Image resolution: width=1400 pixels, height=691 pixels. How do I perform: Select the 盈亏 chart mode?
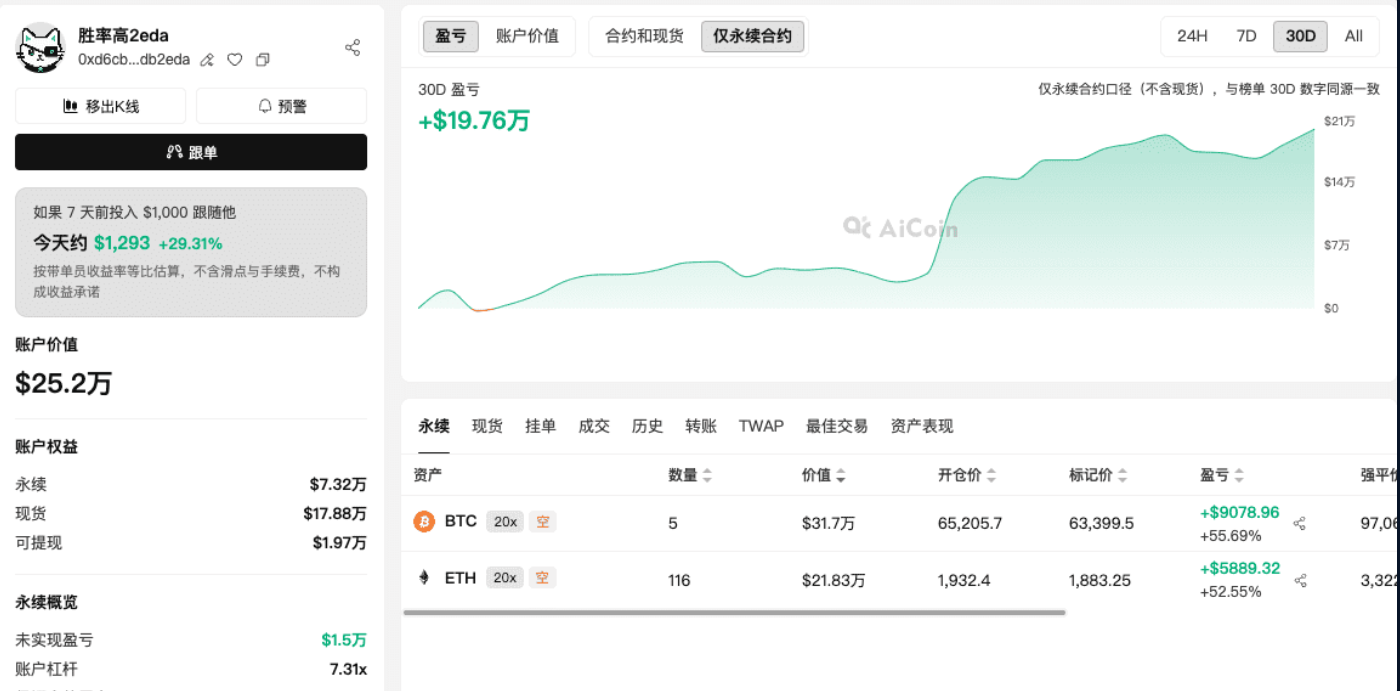(451, 36)
